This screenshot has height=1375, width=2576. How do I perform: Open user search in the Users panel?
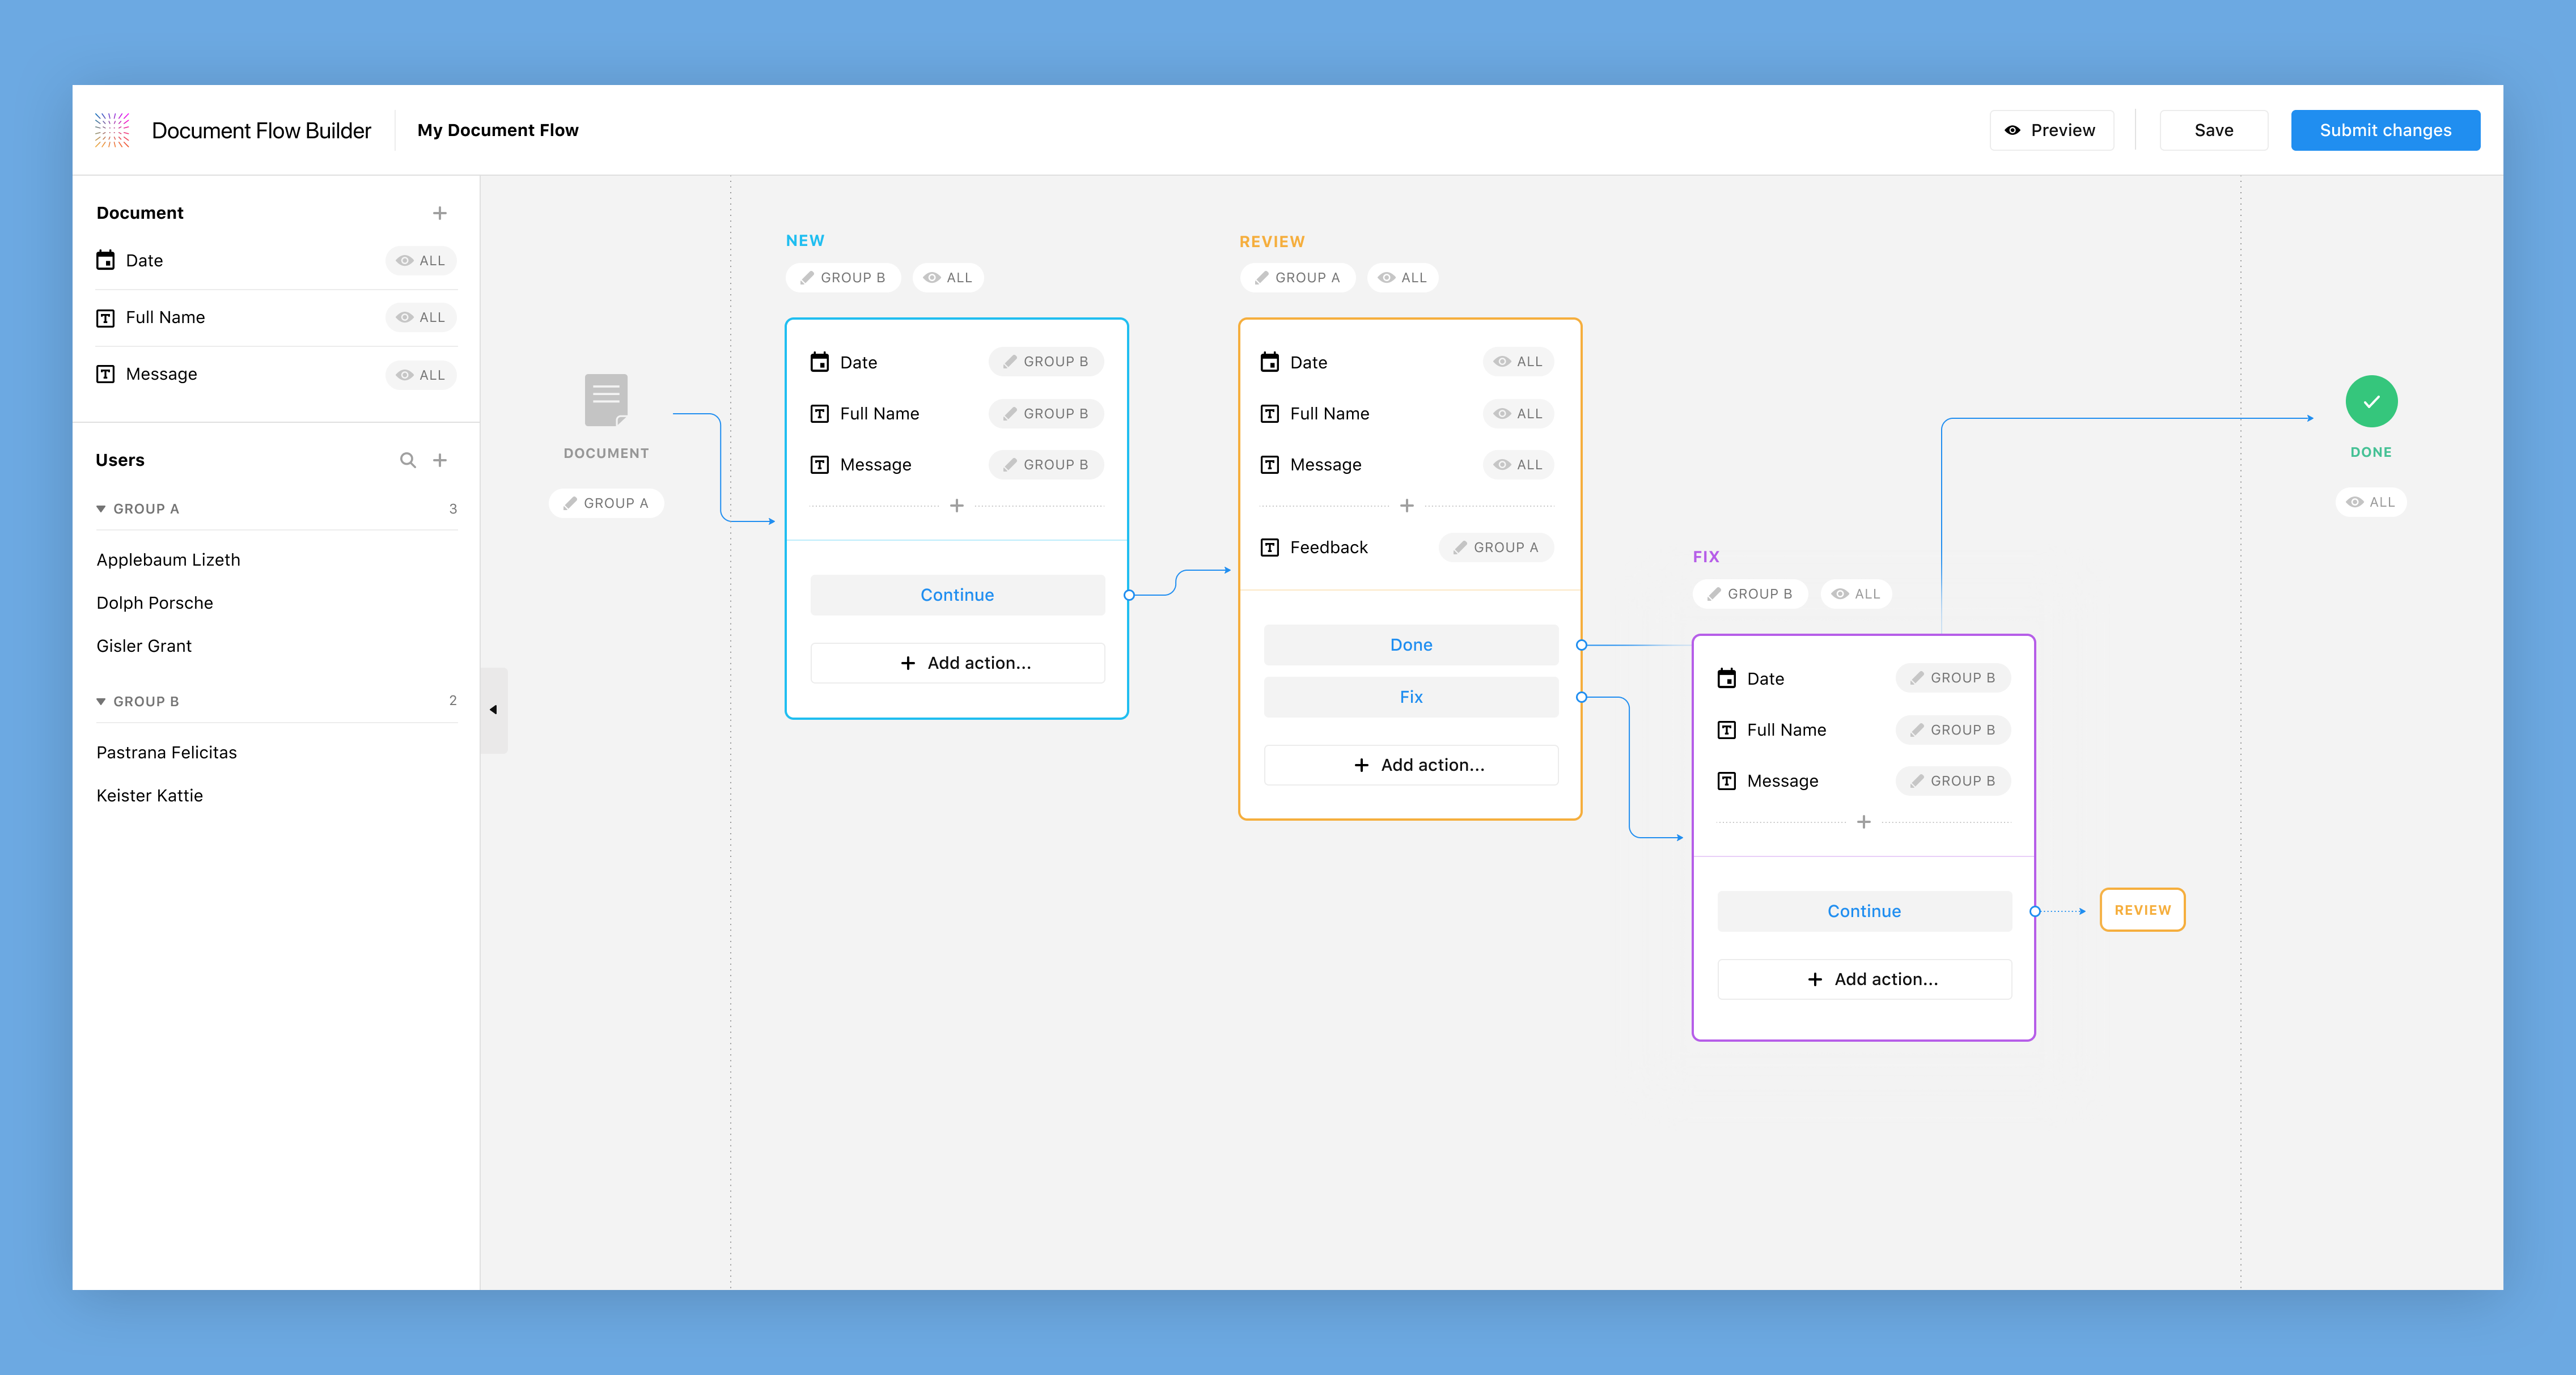(x=408, y=460)
